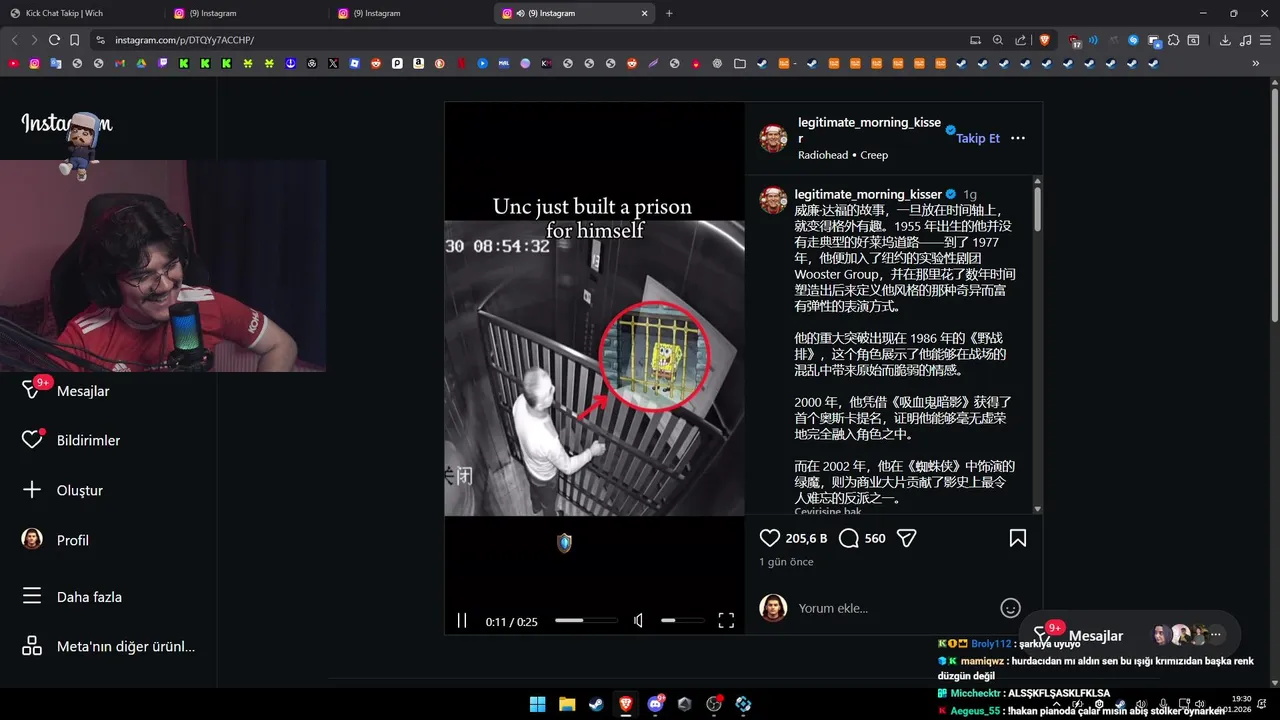Like the post with the heart icon

770,538
